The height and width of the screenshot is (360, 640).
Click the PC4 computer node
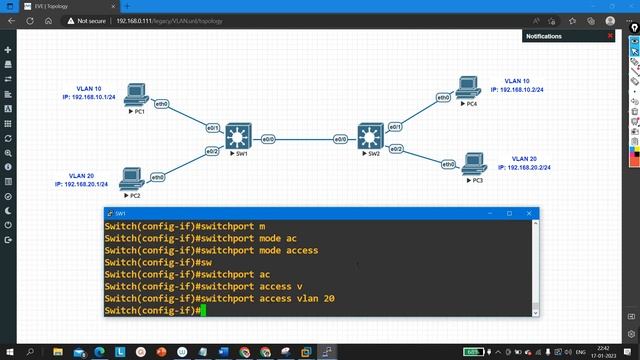pos(468,87)
